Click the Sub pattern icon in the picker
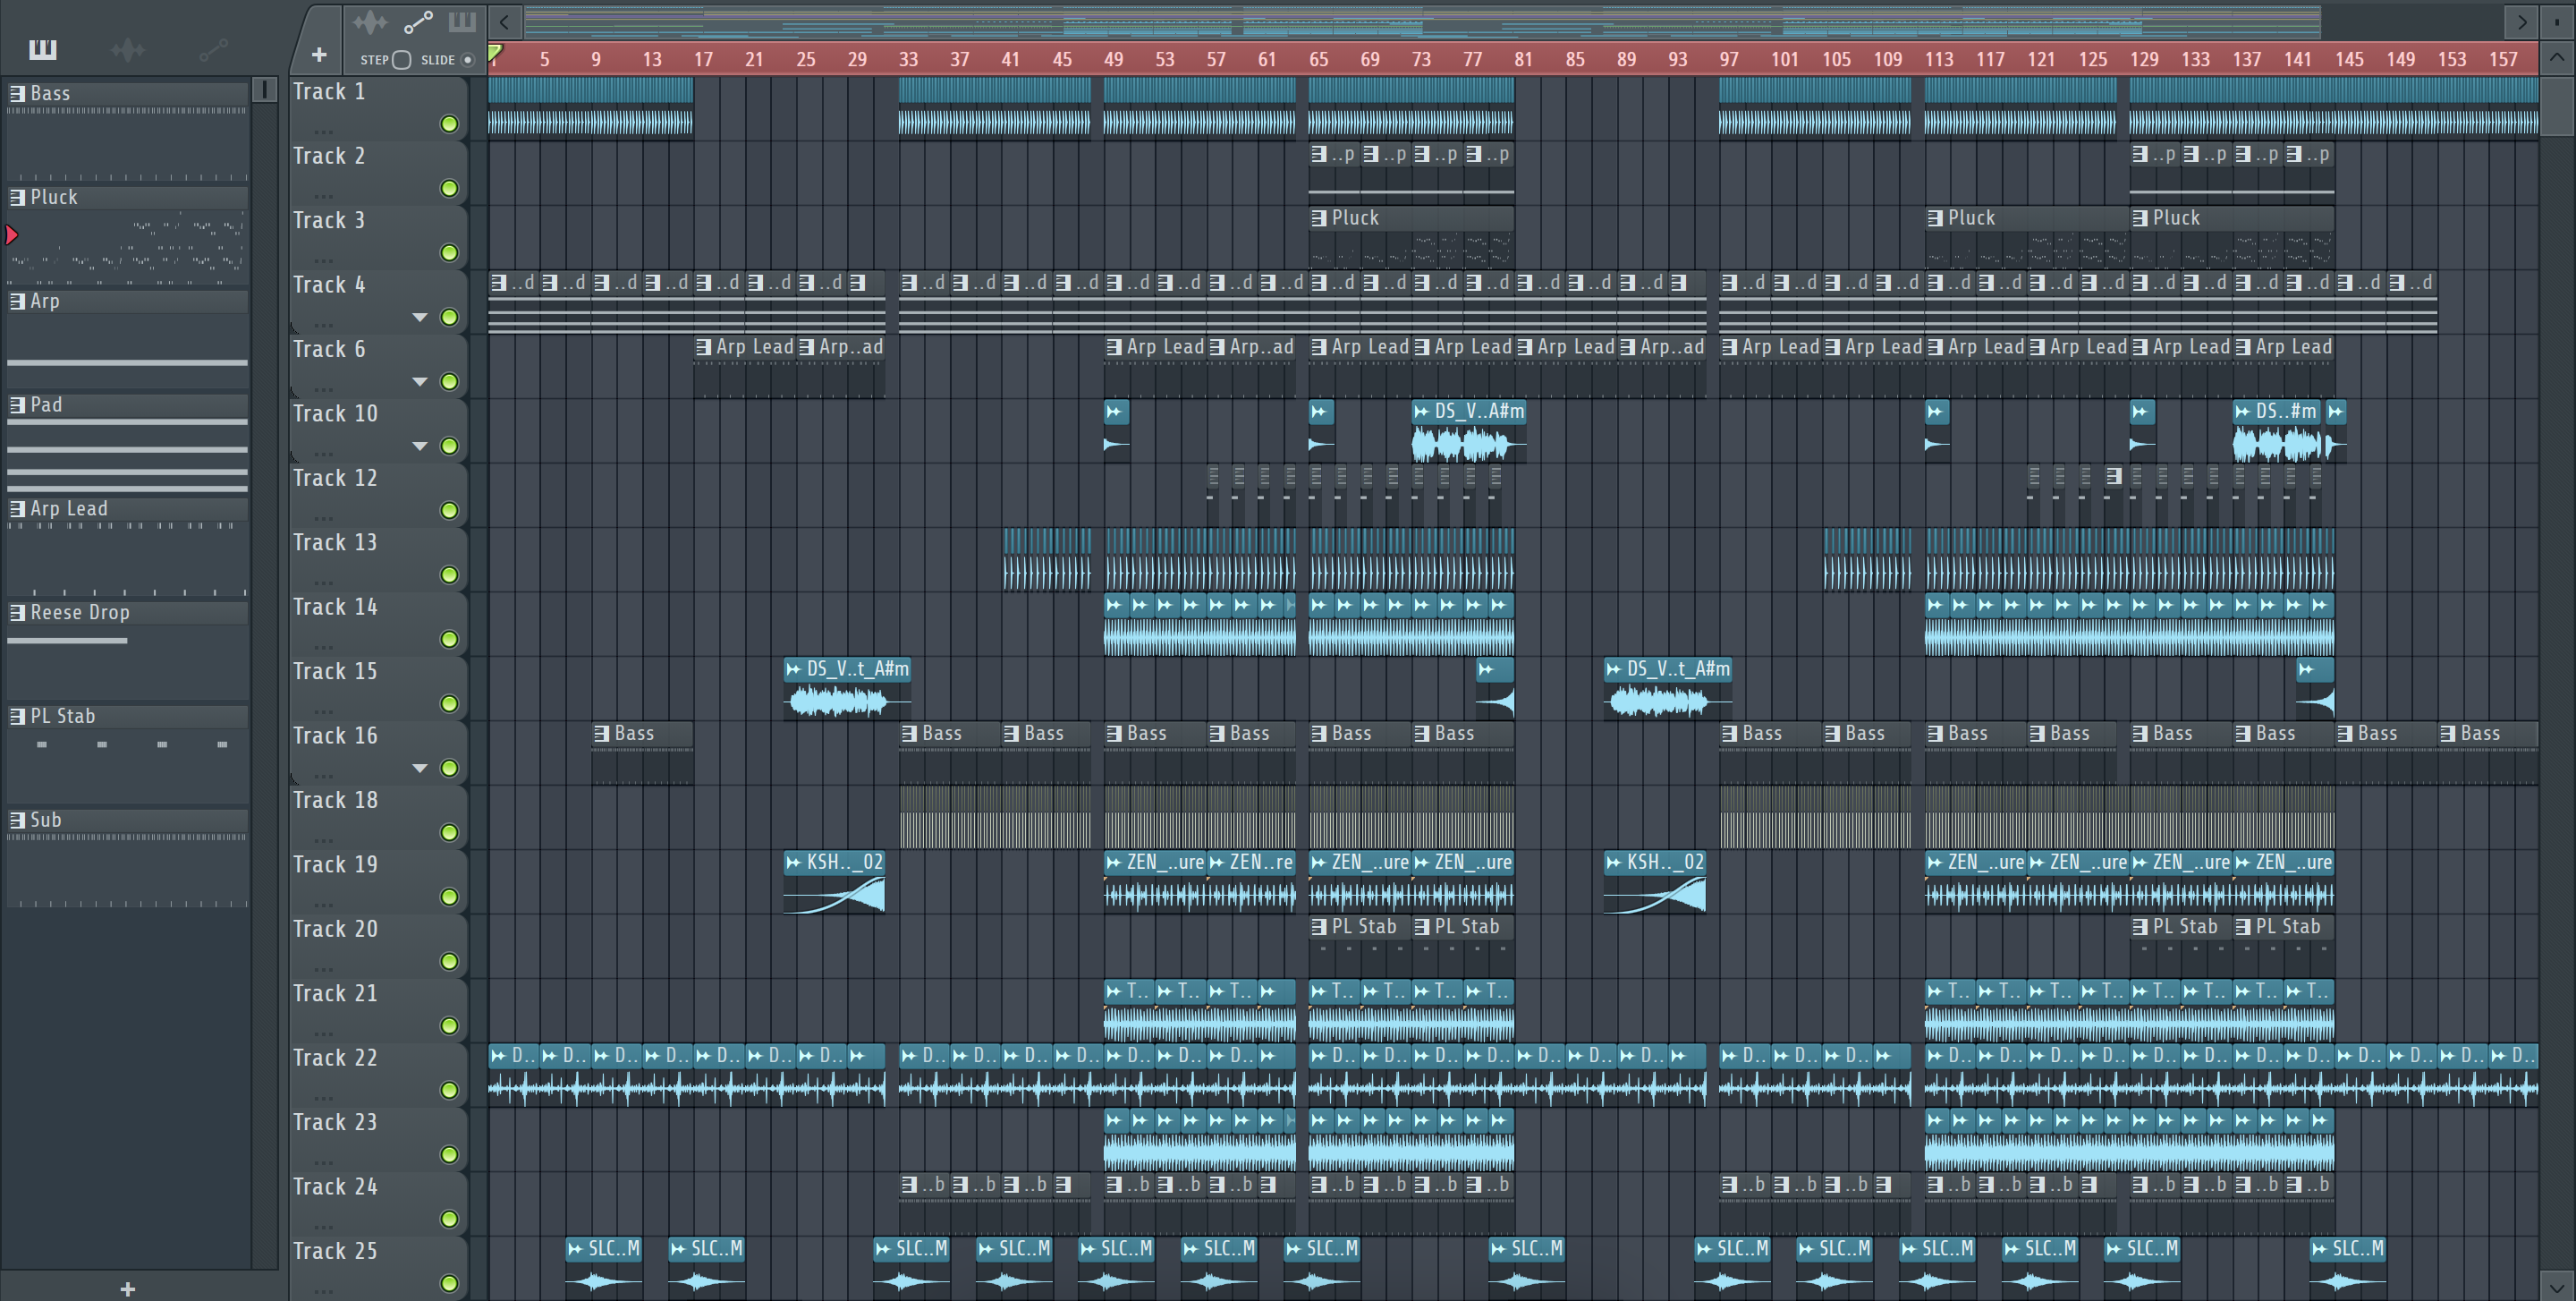This screenshot has width=2576, height=1301. pos(17,820)
